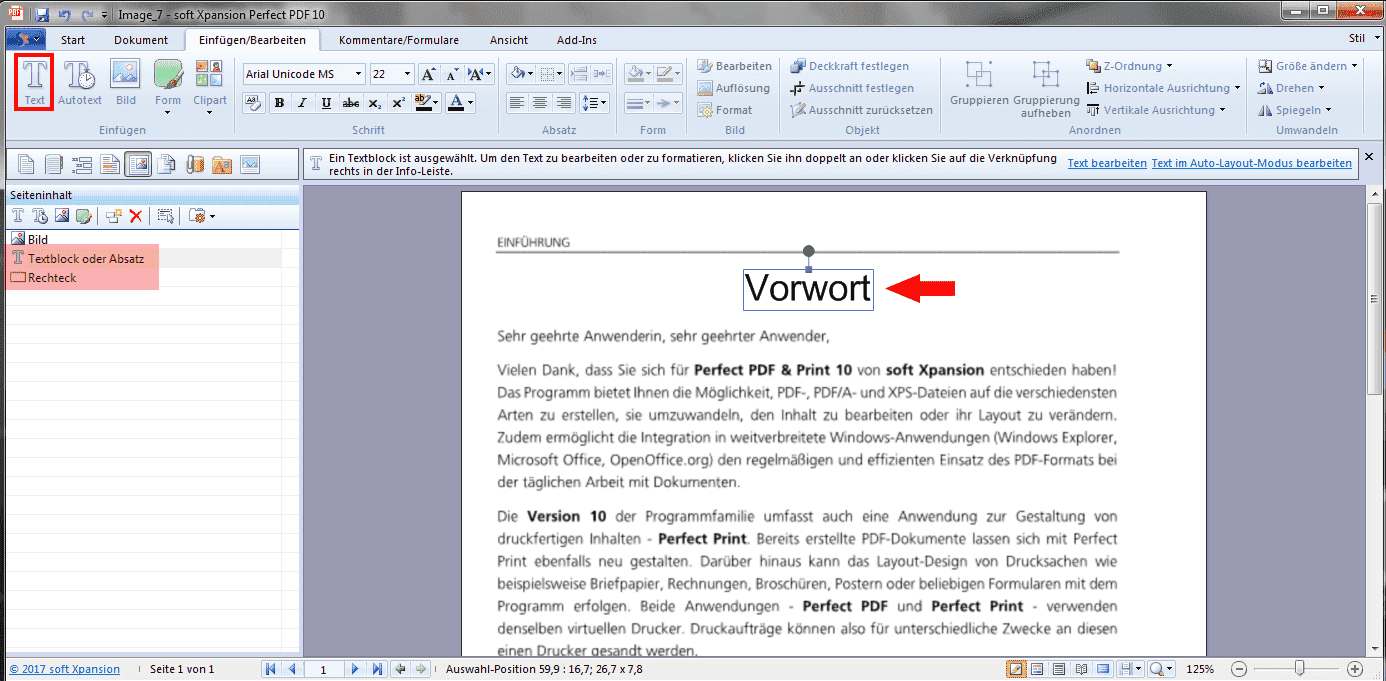The image size is (1386, 681).
Task: Select the Text insert tool
Action: point(35,81)
